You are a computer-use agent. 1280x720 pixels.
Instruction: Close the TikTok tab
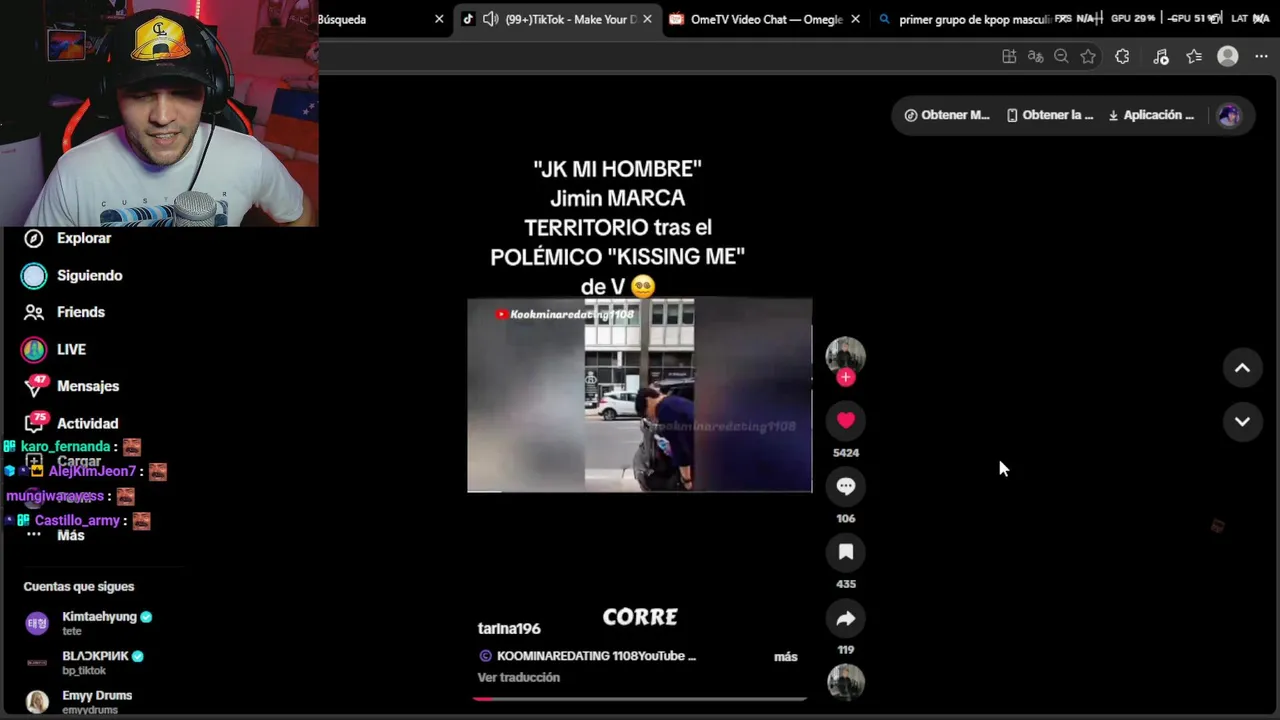click(647, 19)
